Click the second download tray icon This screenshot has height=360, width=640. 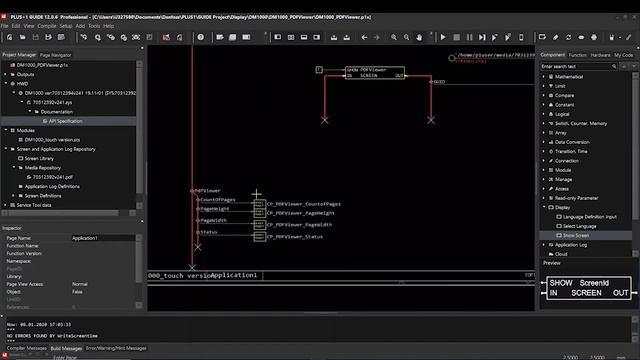pyautogui.click(x=347, y=37)
